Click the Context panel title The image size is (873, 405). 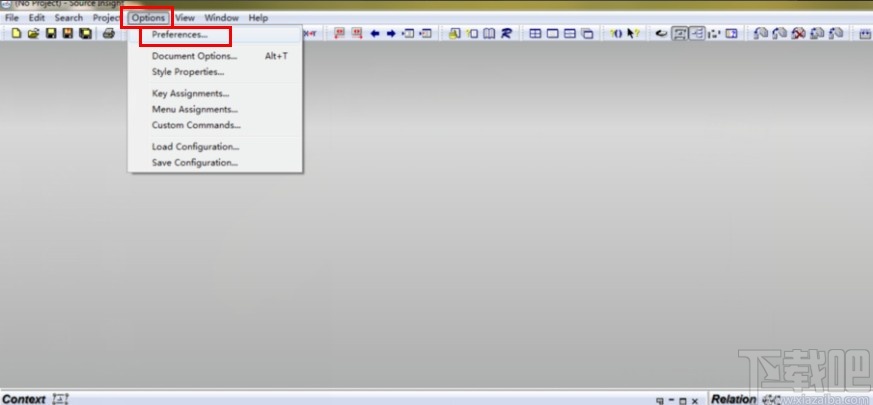[24, 399]
